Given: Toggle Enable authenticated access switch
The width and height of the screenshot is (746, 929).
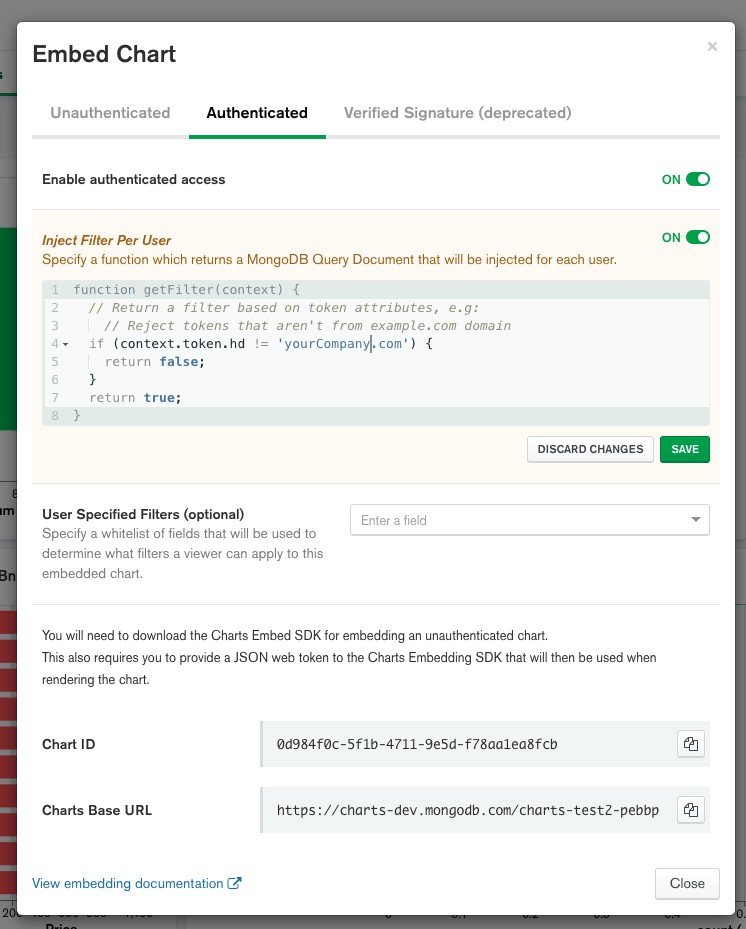Looking at the screenshot, I should click(697, 179).
